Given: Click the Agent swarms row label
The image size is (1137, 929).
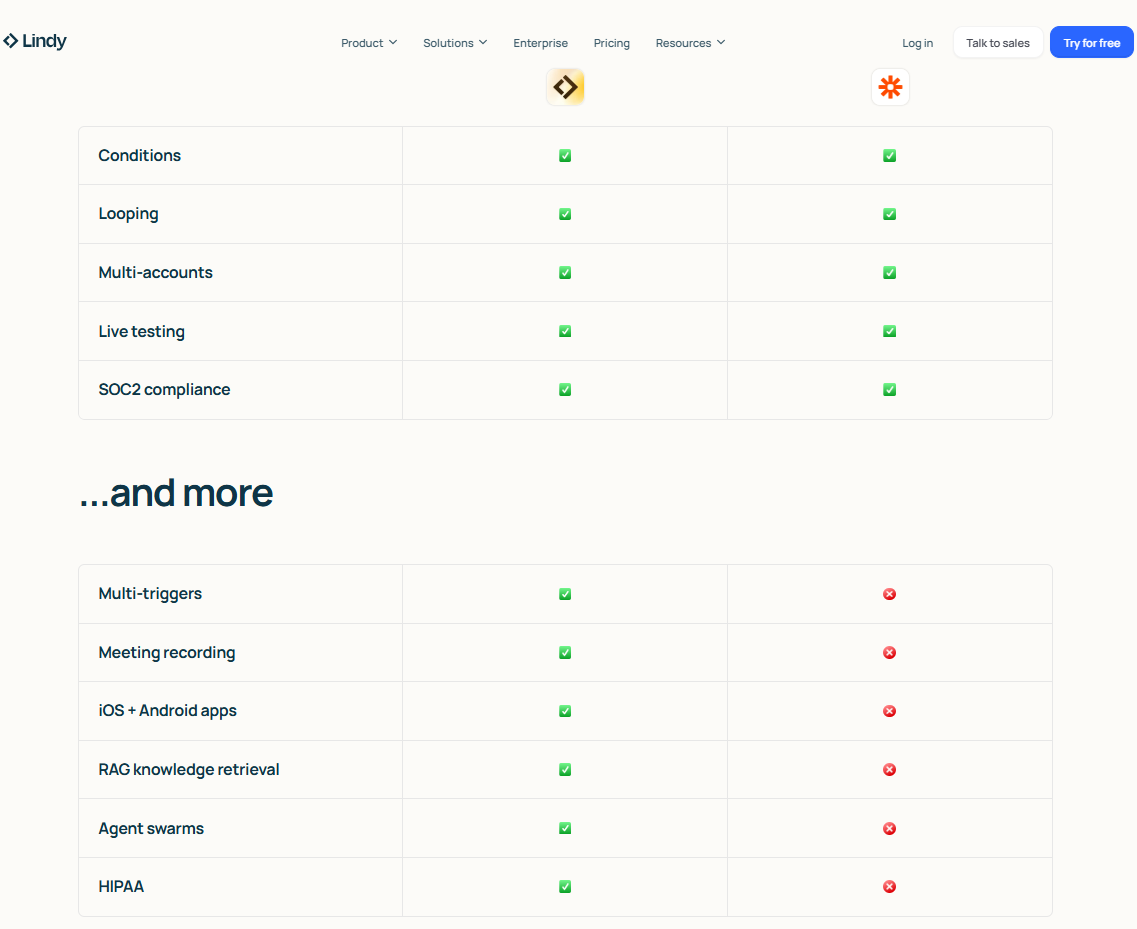Looking at the screenshot, I should point(151,828).
